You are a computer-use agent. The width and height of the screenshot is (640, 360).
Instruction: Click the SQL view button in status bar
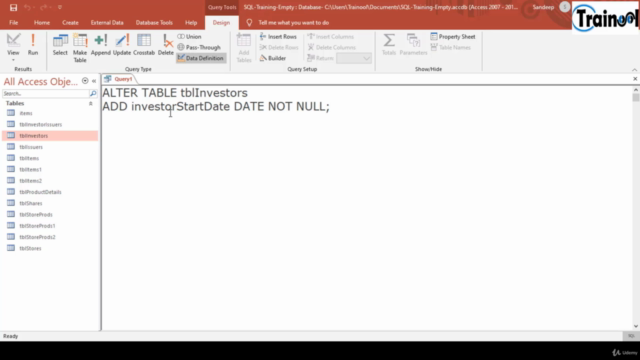tap(631, 336)
